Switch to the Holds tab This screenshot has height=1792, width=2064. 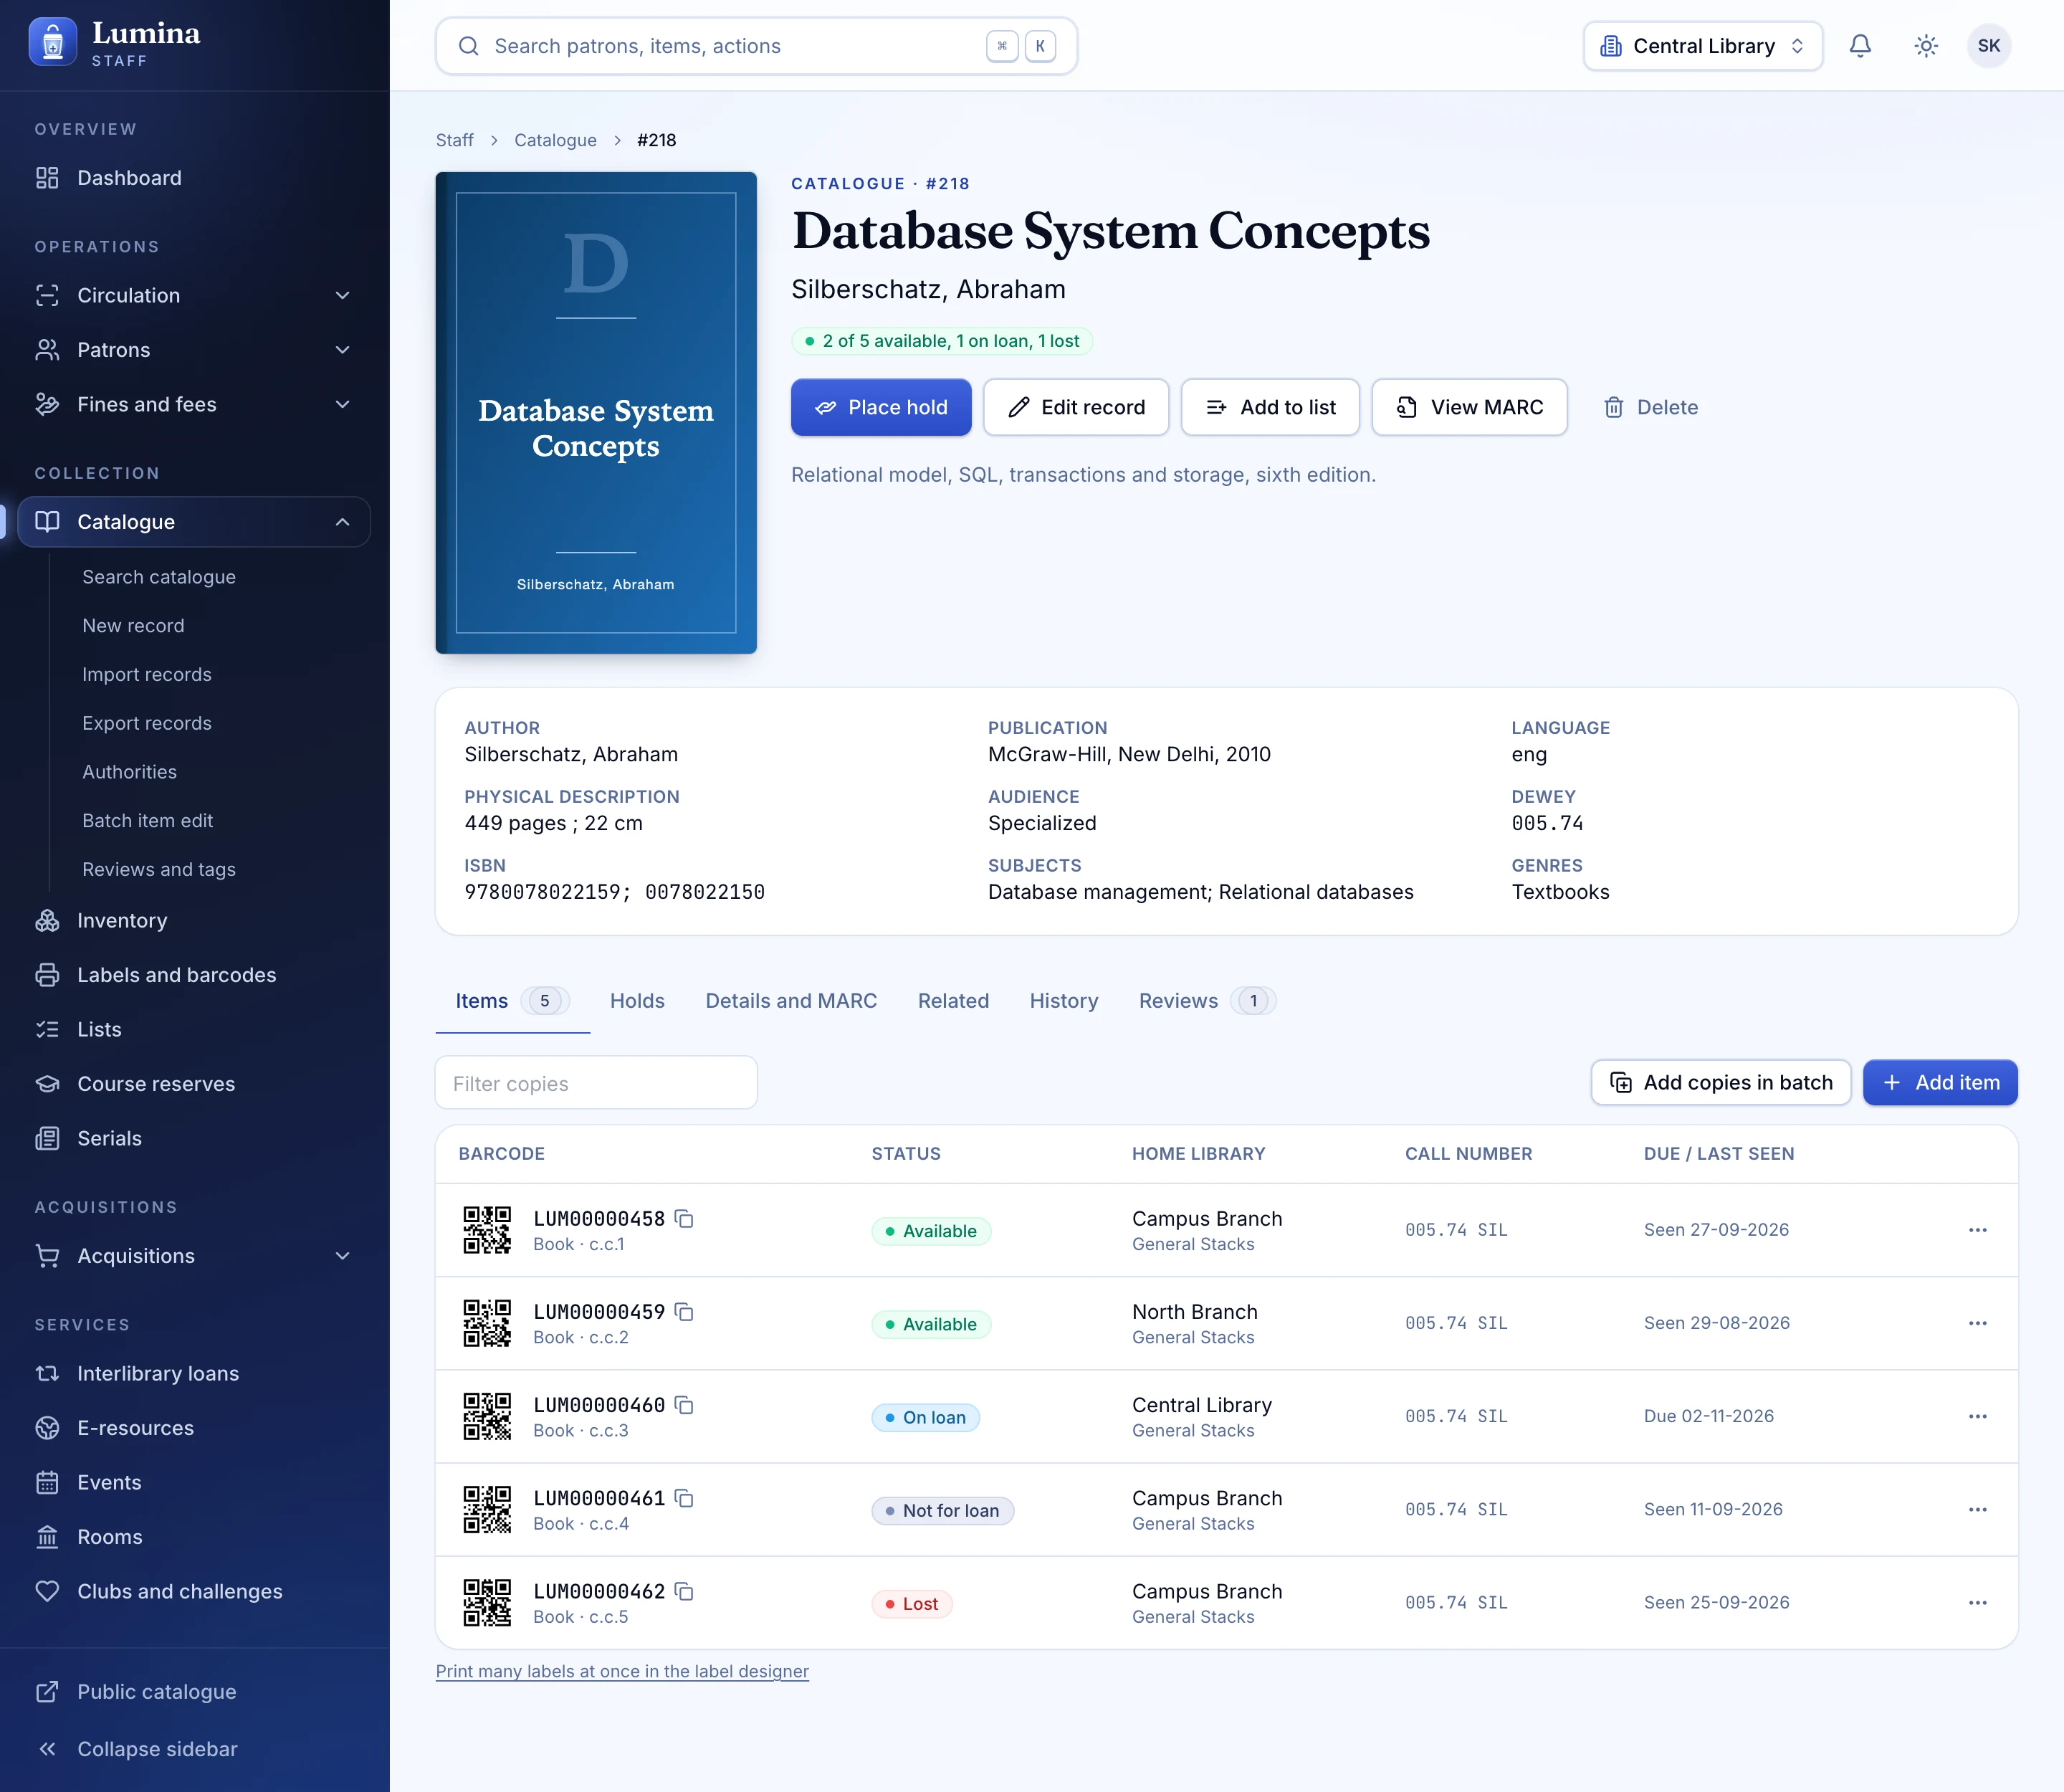pyautogui.click(x=637, y=1001)
